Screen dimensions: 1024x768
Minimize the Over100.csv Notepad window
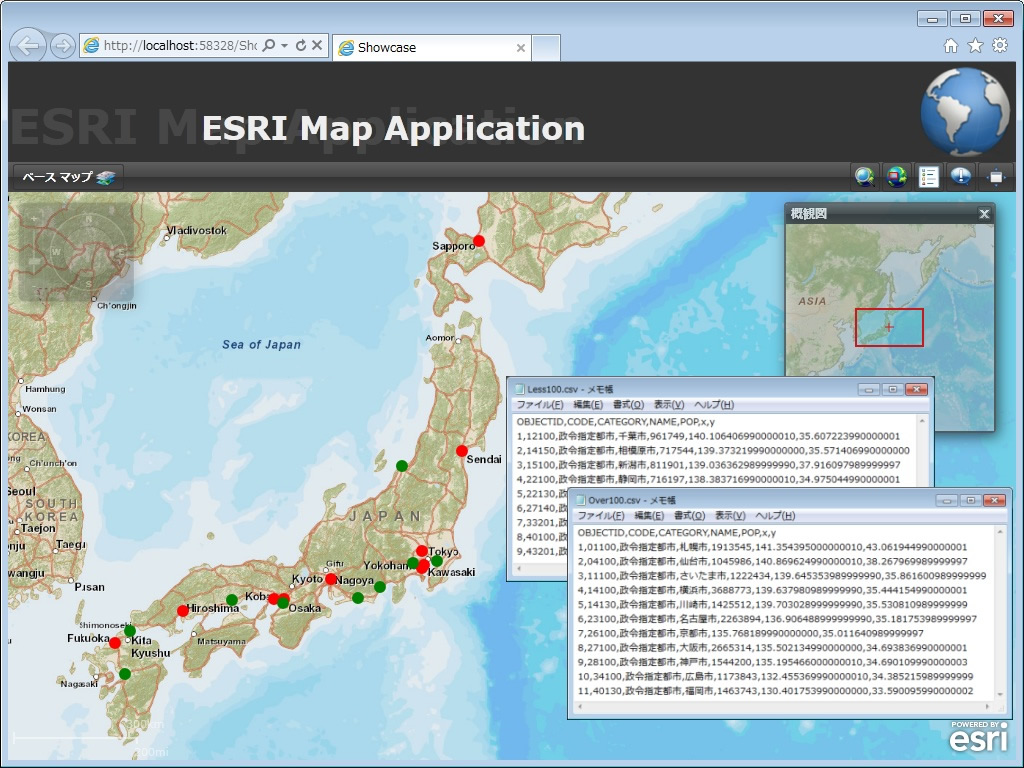click(946, 500)
